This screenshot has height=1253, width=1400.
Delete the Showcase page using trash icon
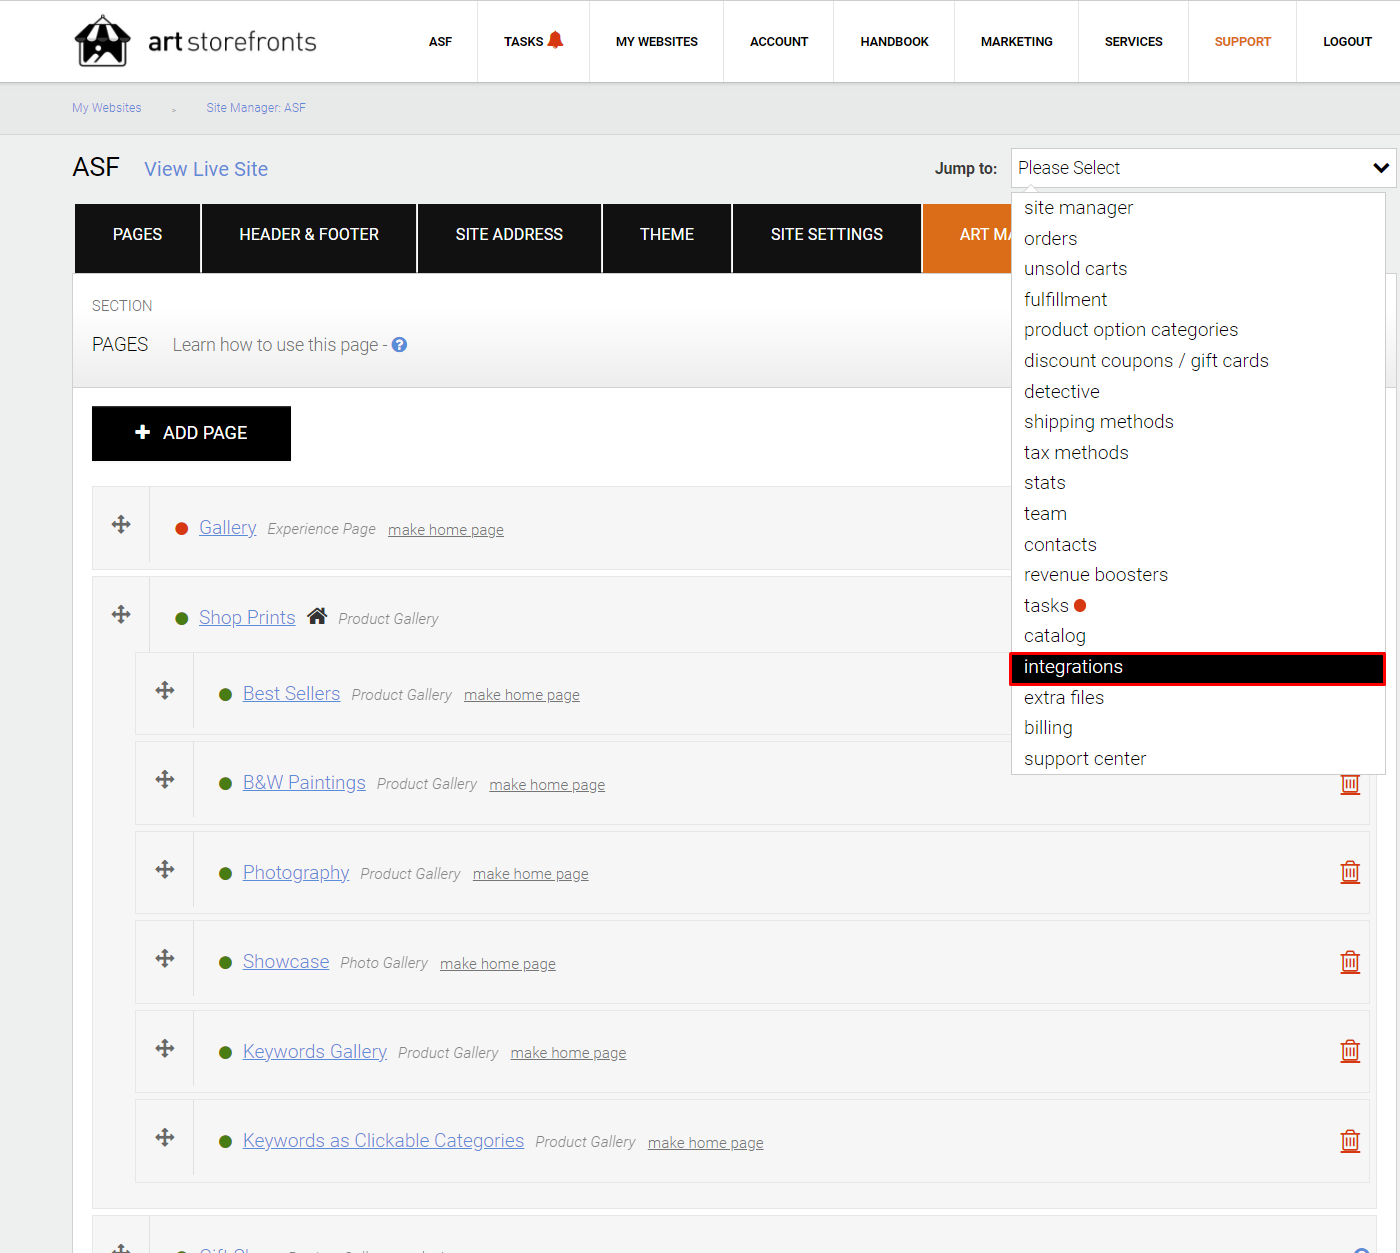click(1350, 962)
